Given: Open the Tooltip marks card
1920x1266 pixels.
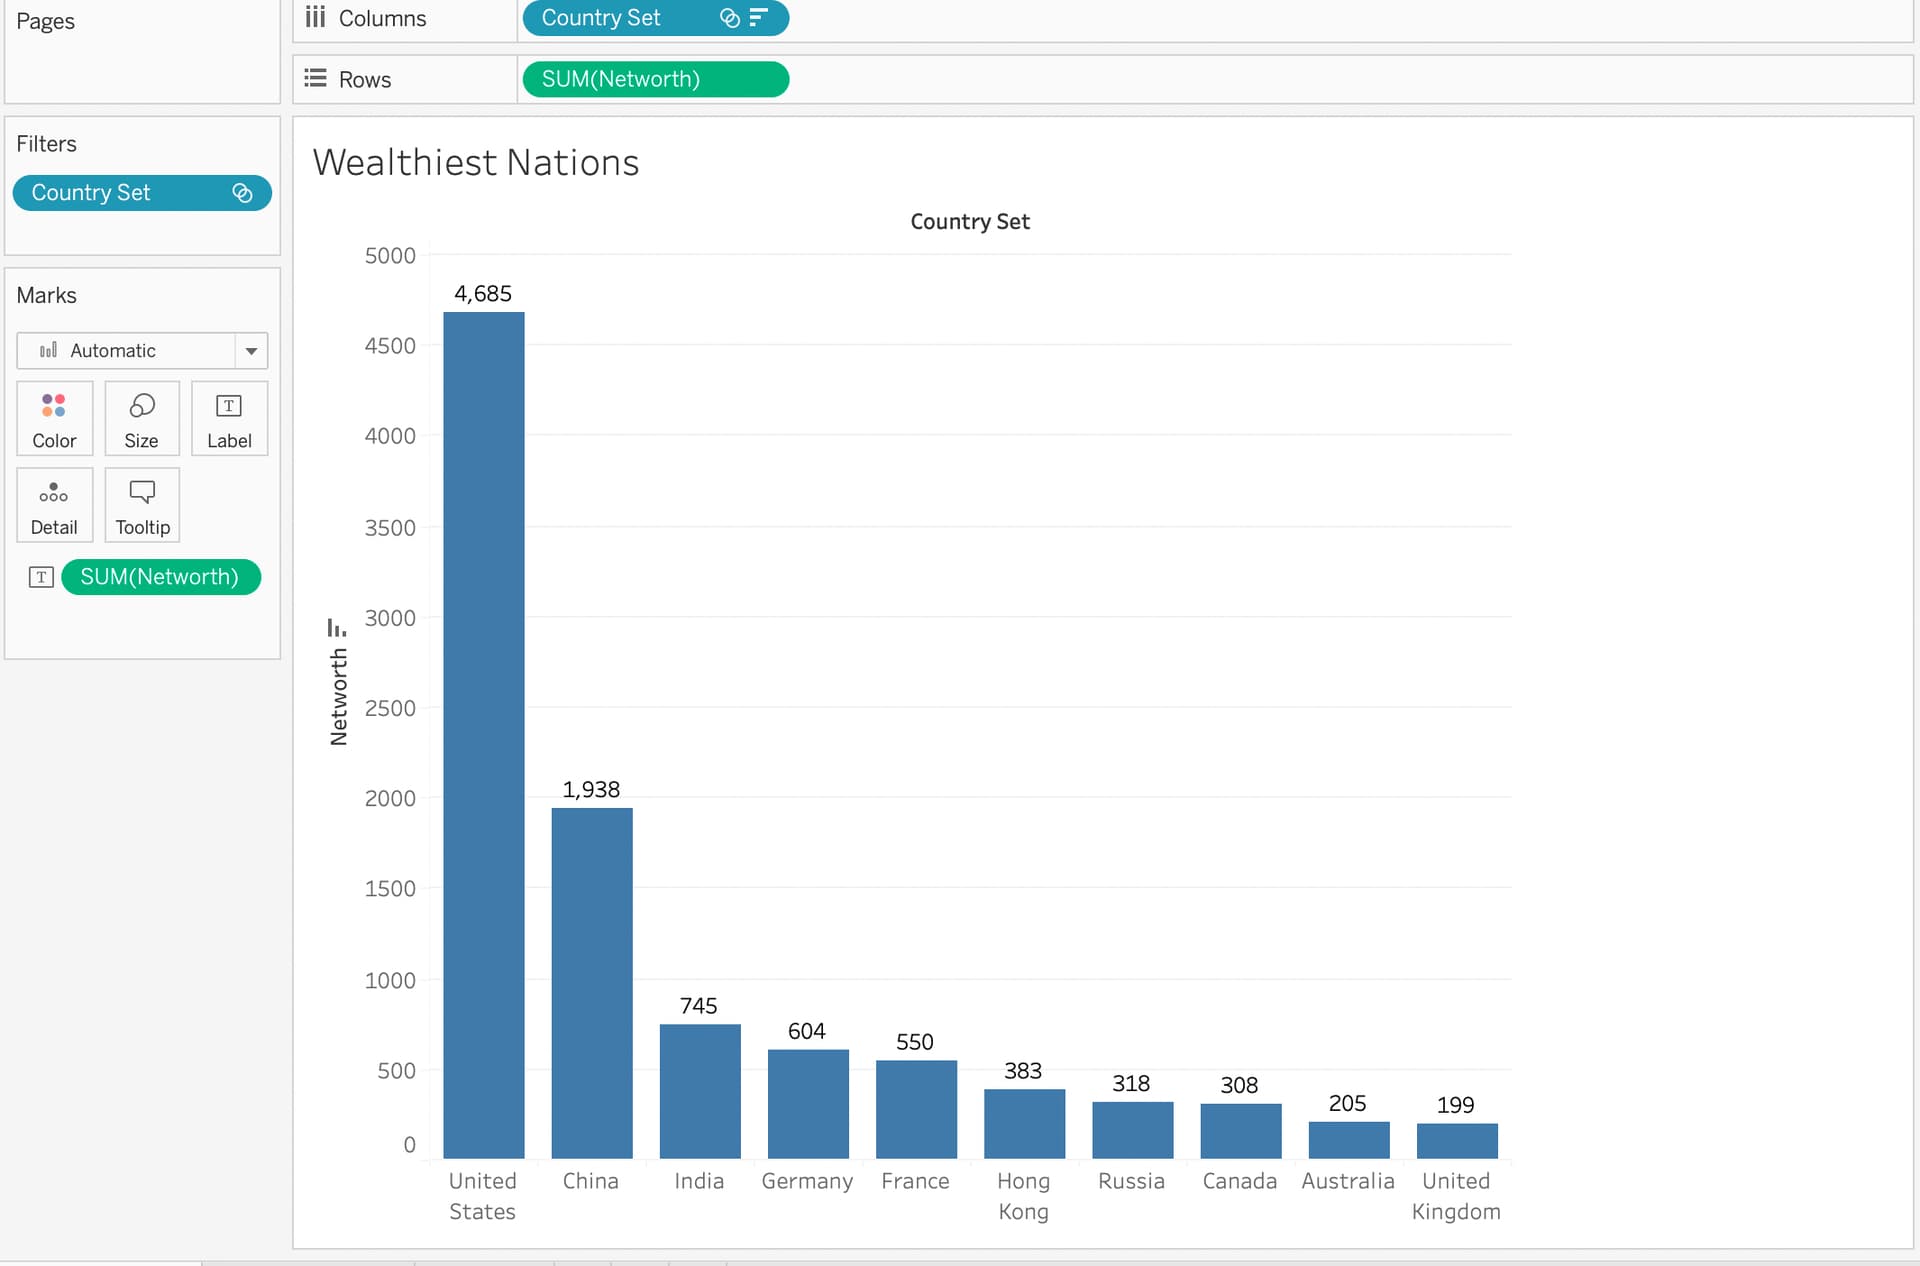Looking at the screenshot, I should coord(142,505).
